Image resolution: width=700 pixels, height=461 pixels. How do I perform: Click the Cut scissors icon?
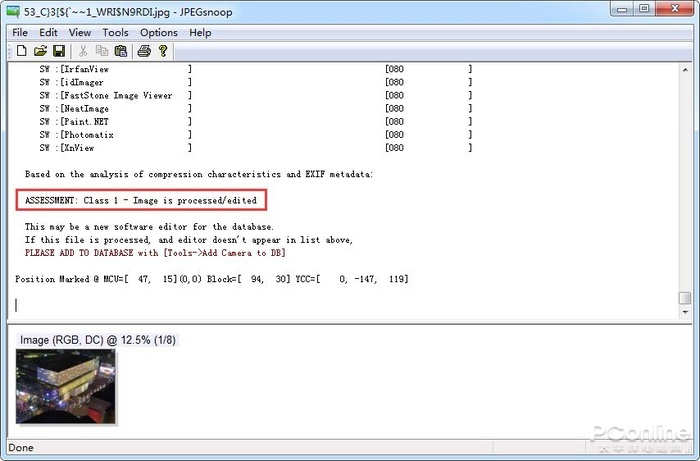coord(83,51)
